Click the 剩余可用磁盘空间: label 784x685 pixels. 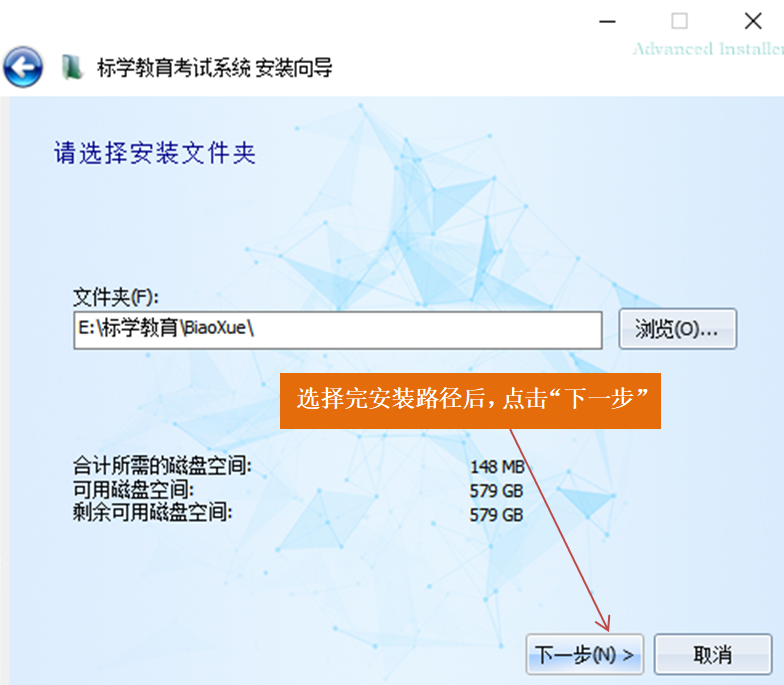[x=152, y=512]
